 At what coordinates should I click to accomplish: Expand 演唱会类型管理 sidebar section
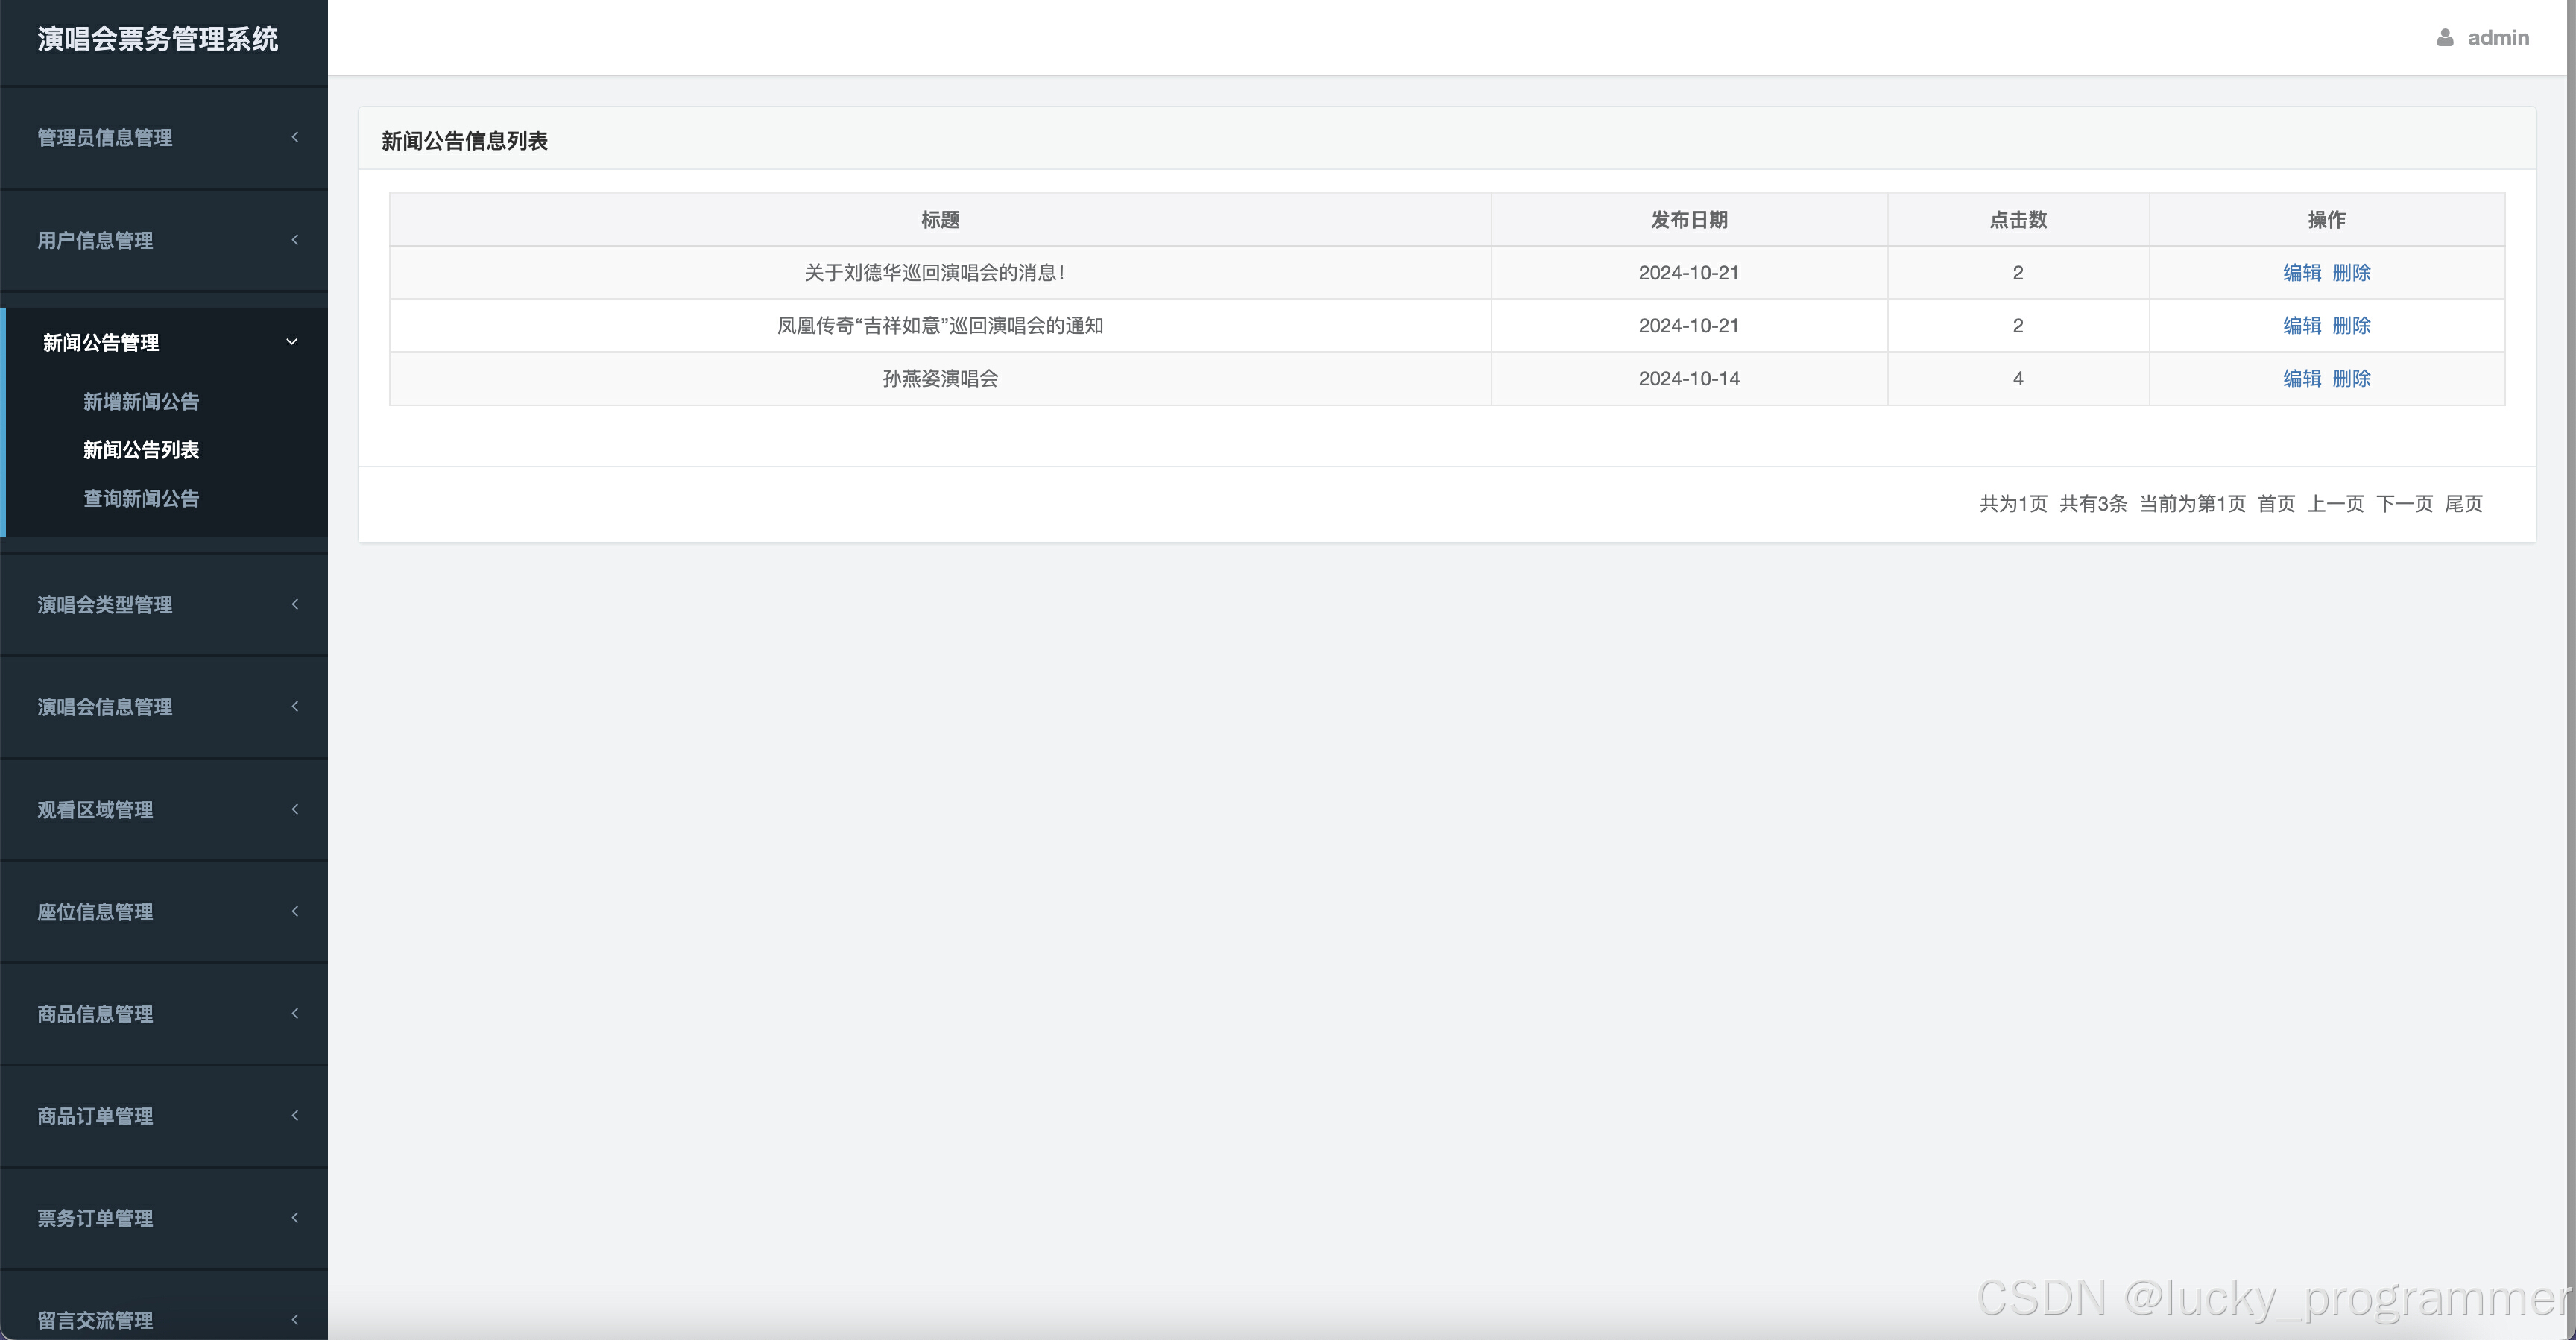point(105,605)
